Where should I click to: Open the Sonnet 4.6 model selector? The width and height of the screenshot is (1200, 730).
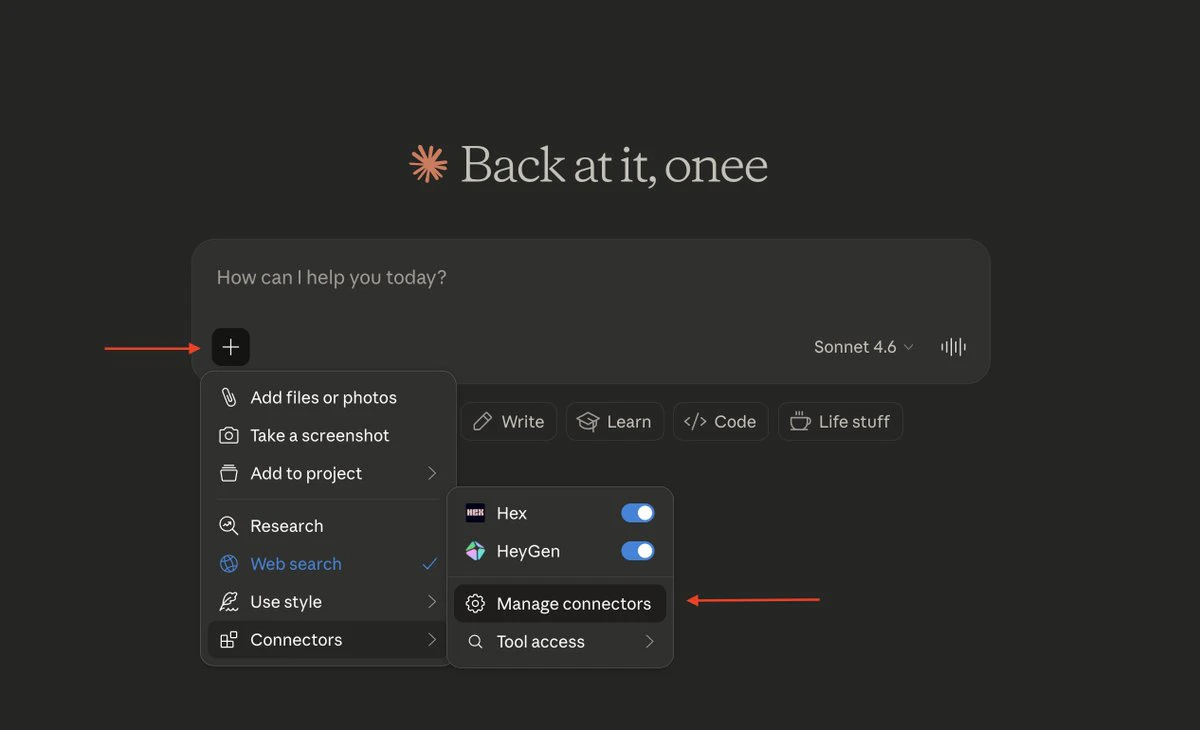point(864,347)
